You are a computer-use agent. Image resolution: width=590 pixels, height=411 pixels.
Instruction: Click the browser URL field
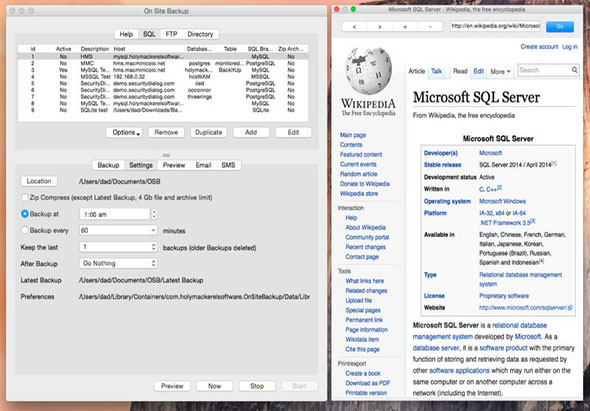pos(496,26)
